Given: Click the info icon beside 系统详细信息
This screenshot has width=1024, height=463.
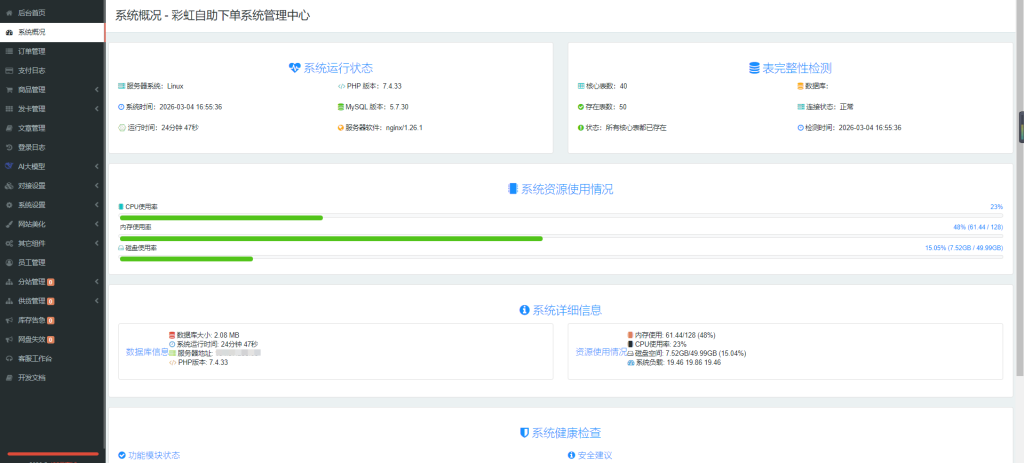Looking at the screenshot, I should click(x=524, y=310).
